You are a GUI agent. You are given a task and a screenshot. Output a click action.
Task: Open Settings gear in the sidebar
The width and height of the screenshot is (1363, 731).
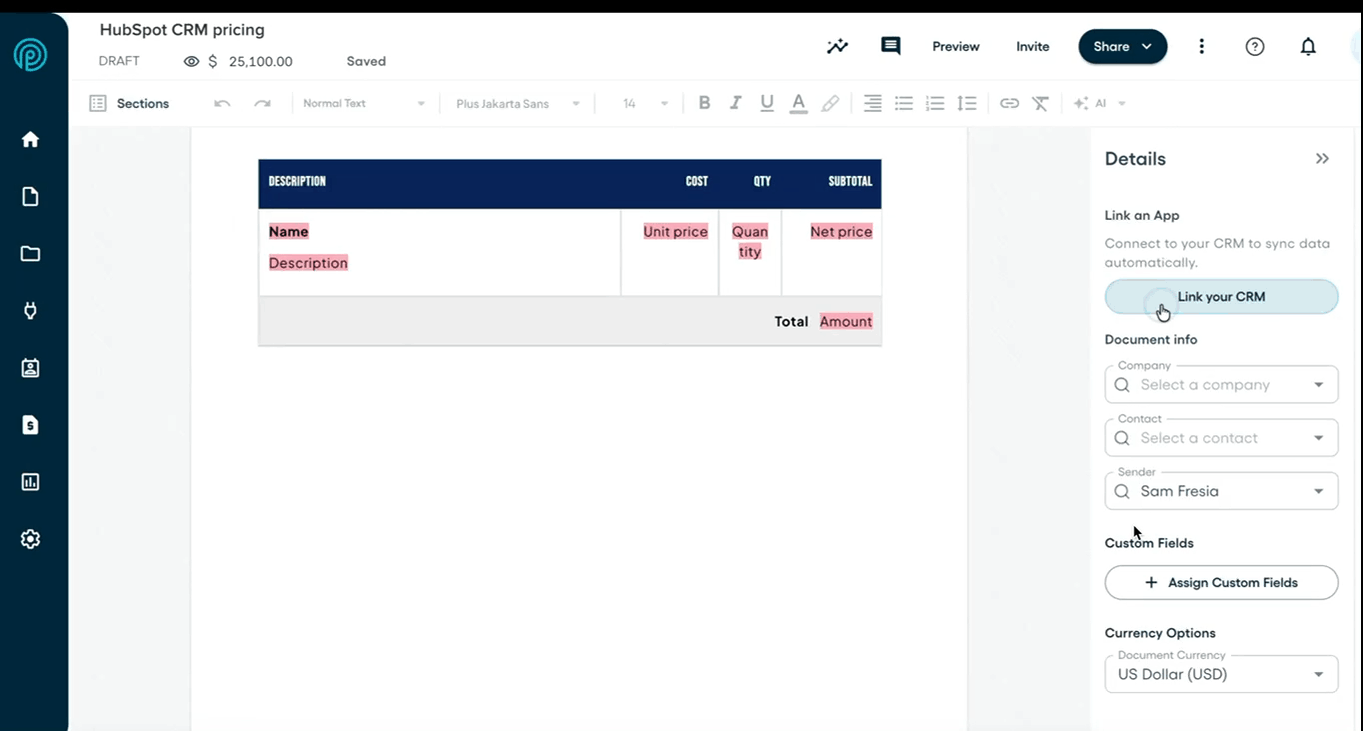[30, 539]
